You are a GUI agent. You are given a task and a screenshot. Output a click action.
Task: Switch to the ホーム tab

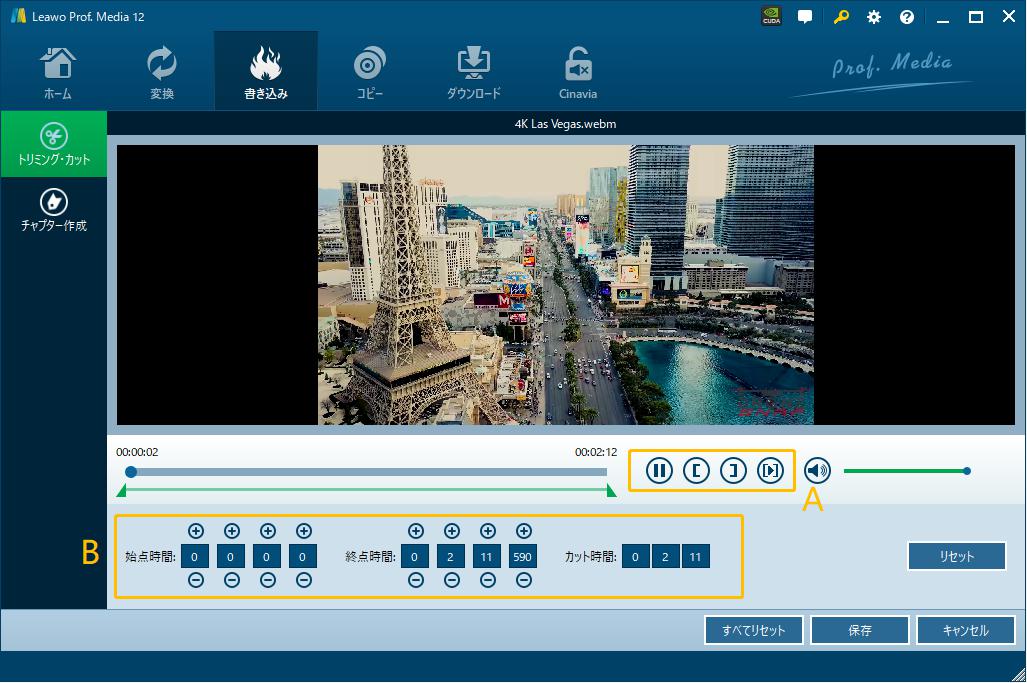click(x=57, y=73)
